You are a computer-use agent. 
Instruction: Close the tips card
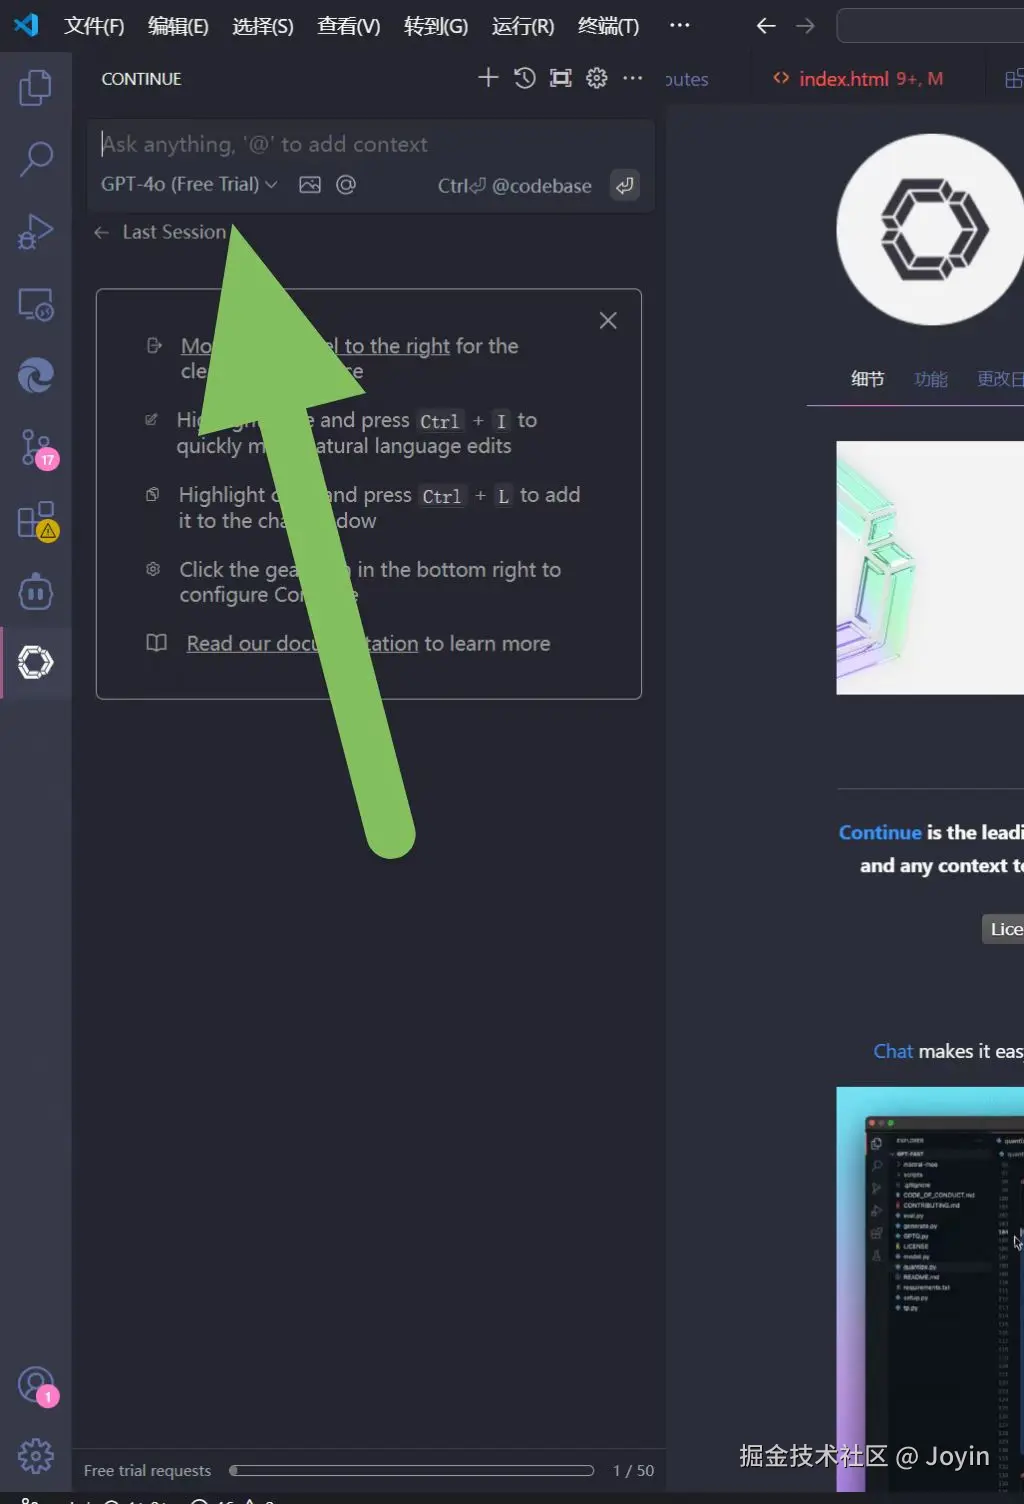608,321
